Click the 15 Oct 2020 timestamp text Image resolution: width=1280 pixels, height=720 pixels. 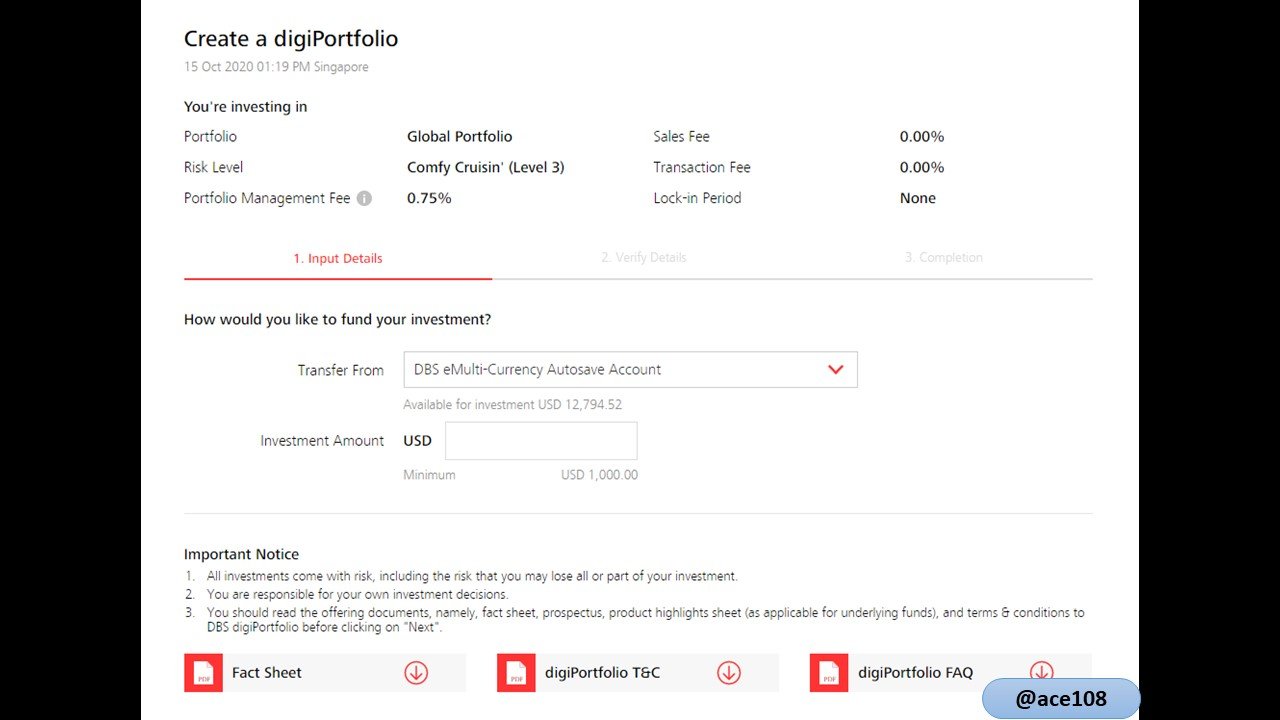(x=276, y=67)
